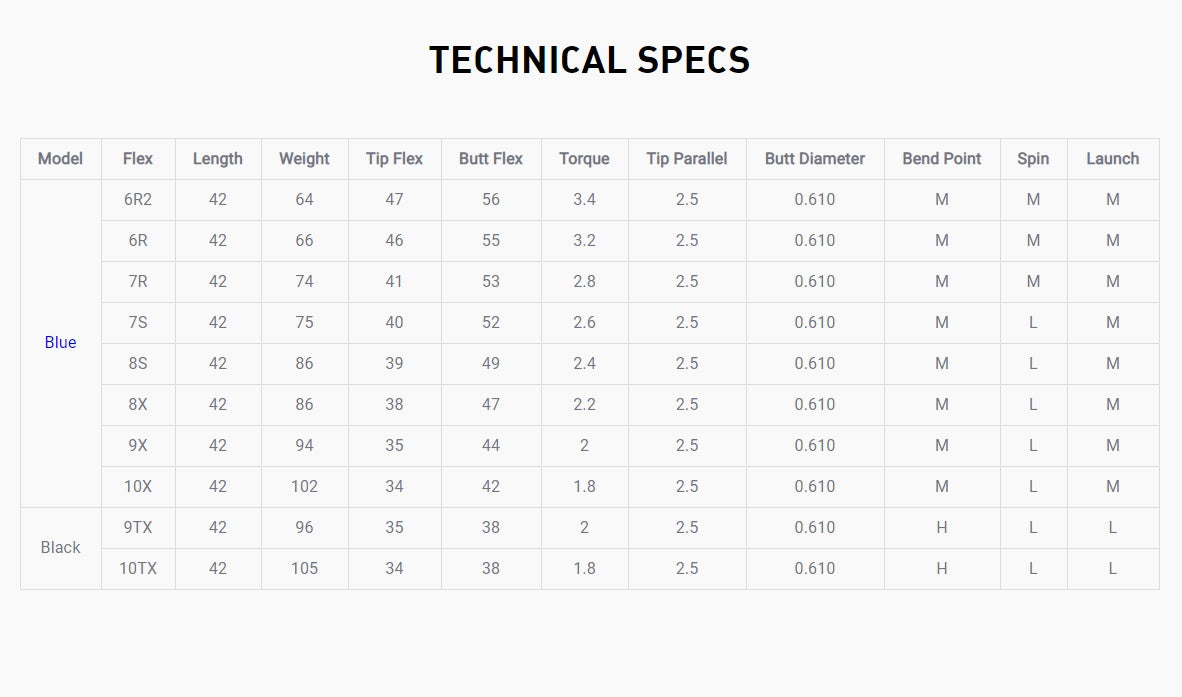This screenshot has height=697, width=1182.
Task: Click the Bend Point column header
Action: click(x=942, y=159)
